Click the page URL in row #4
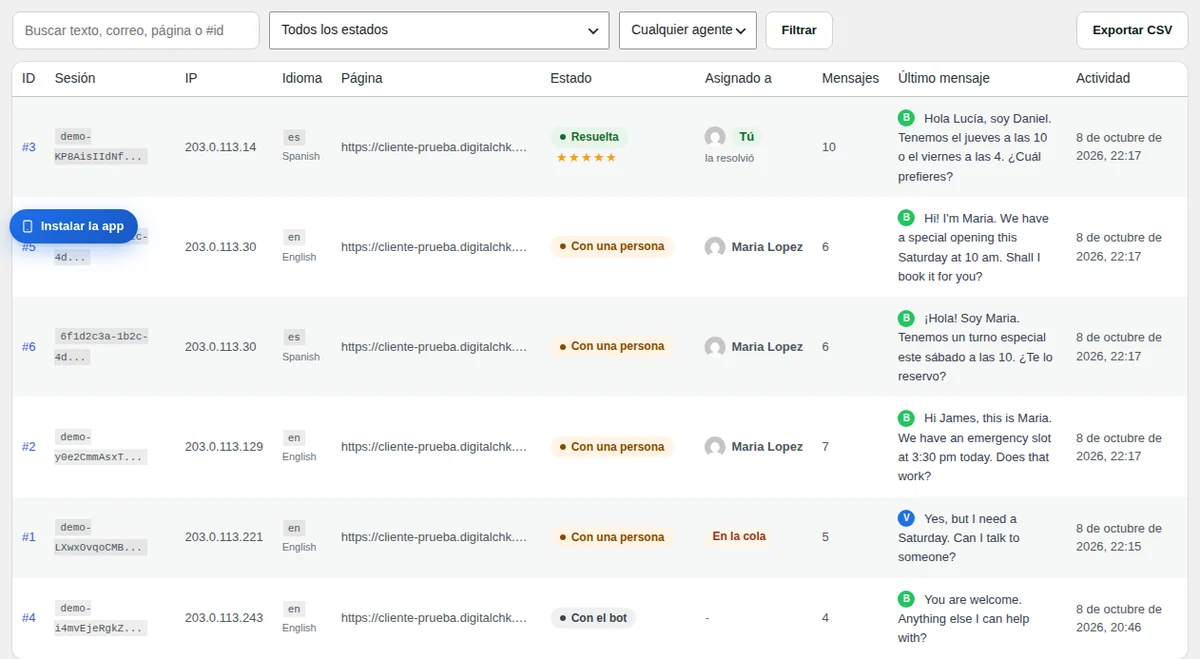 [x=434, y=618]
